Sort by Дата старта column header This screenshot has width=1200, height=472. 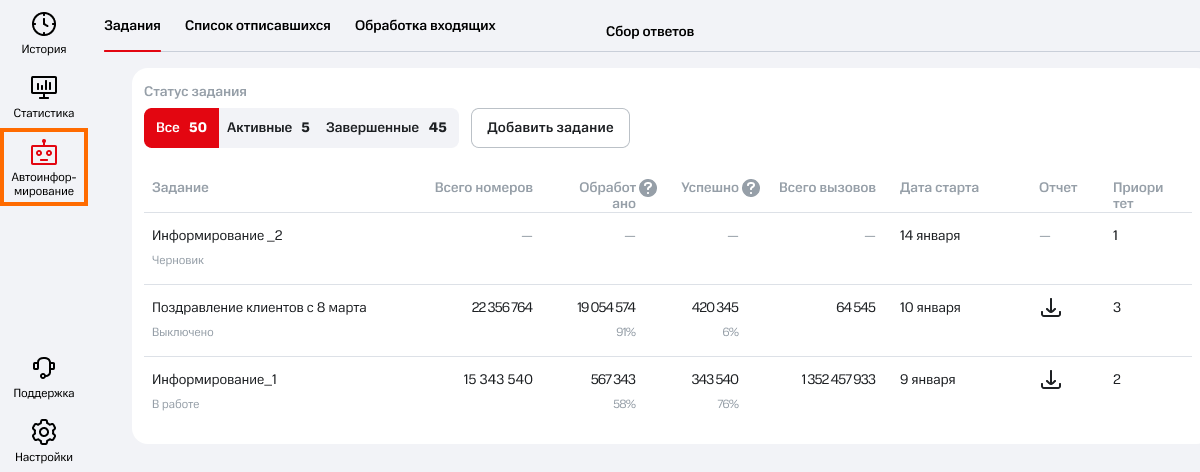point(939,188)
